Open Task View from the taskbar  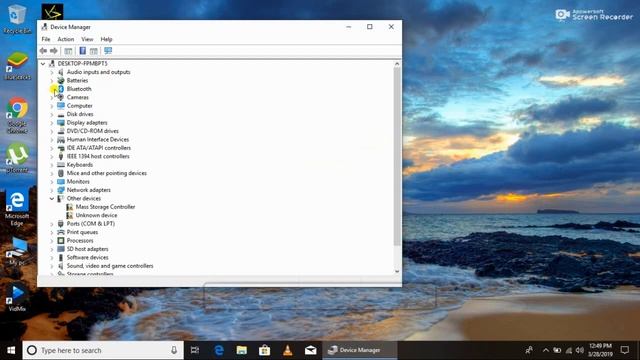(195, 350)
